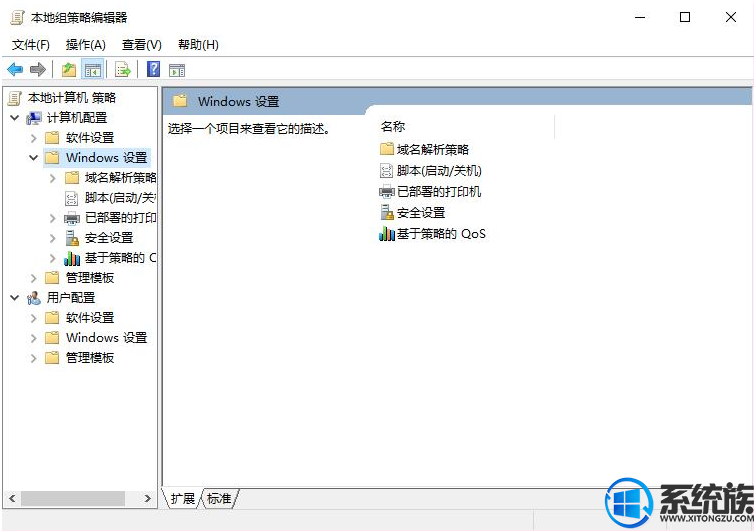Click the tree pane scroll right arrow
Viewport: 754px width, 531px height.
click(x=148, y=499)
